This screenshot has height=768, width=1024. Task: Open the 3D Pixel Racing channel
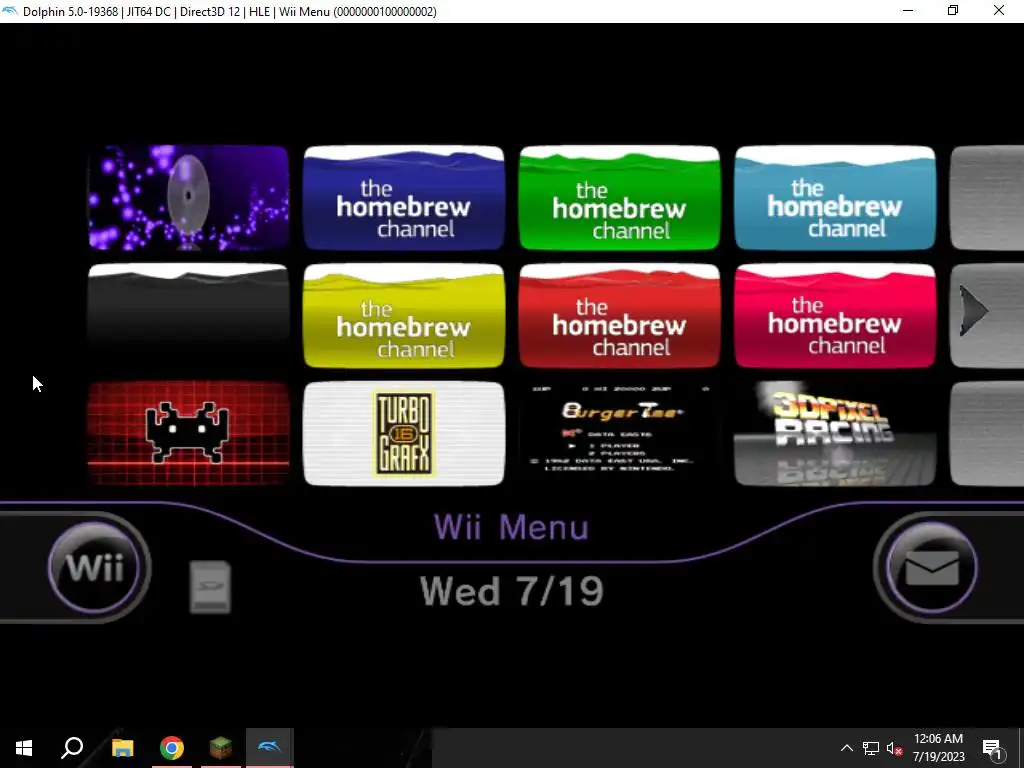[x=835, y=434]
